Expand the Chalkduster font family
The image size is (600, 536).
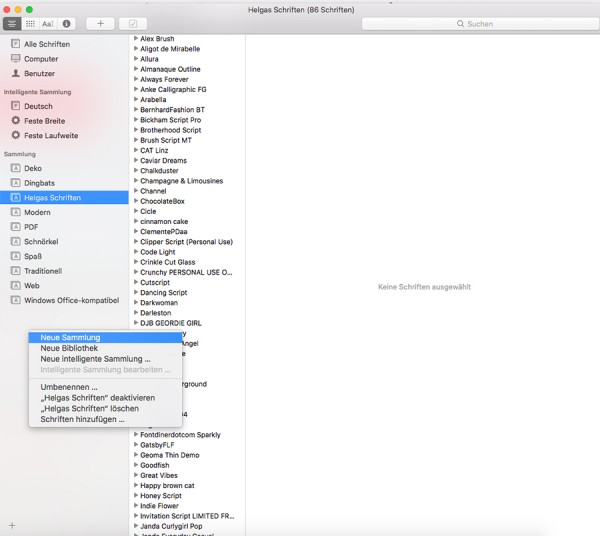coord(136,170)
